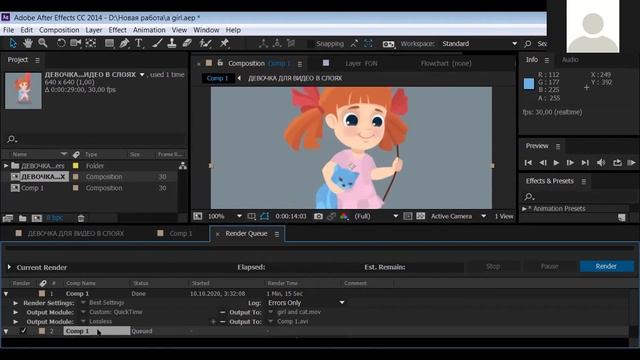Delete selected project item with trash icon

pos(81,218)
